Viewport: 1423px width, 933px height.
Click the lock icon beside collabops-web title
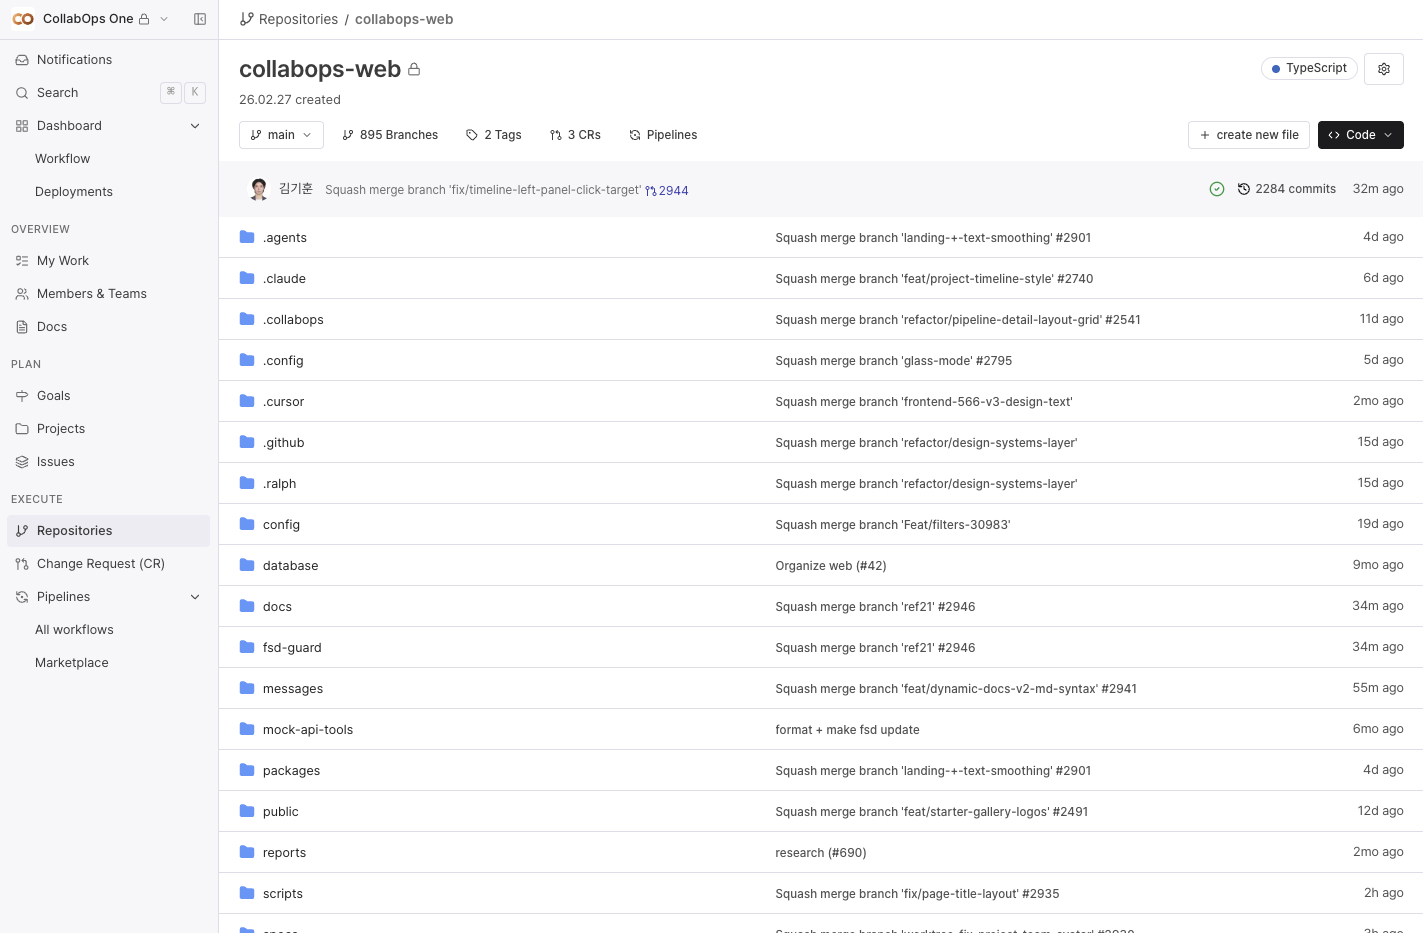tap(414, 69)
